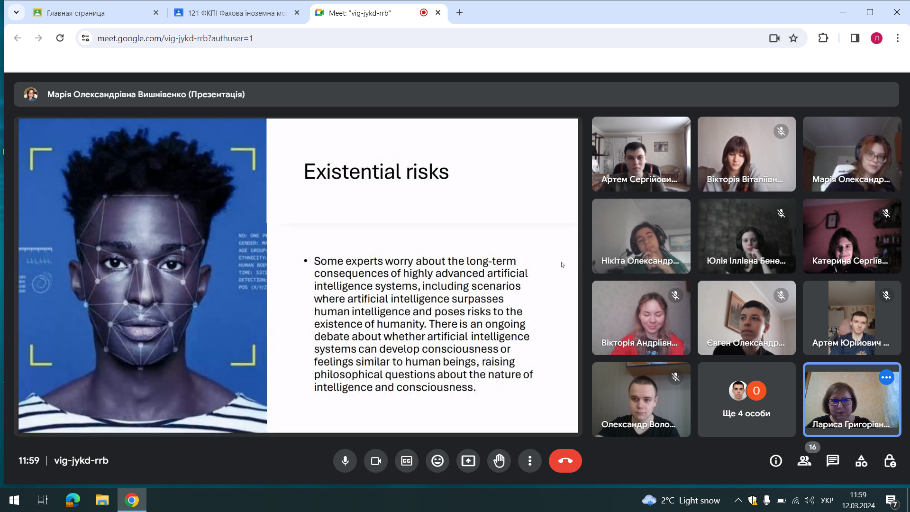Open File Explorer from the taskbar

point(101,499)
